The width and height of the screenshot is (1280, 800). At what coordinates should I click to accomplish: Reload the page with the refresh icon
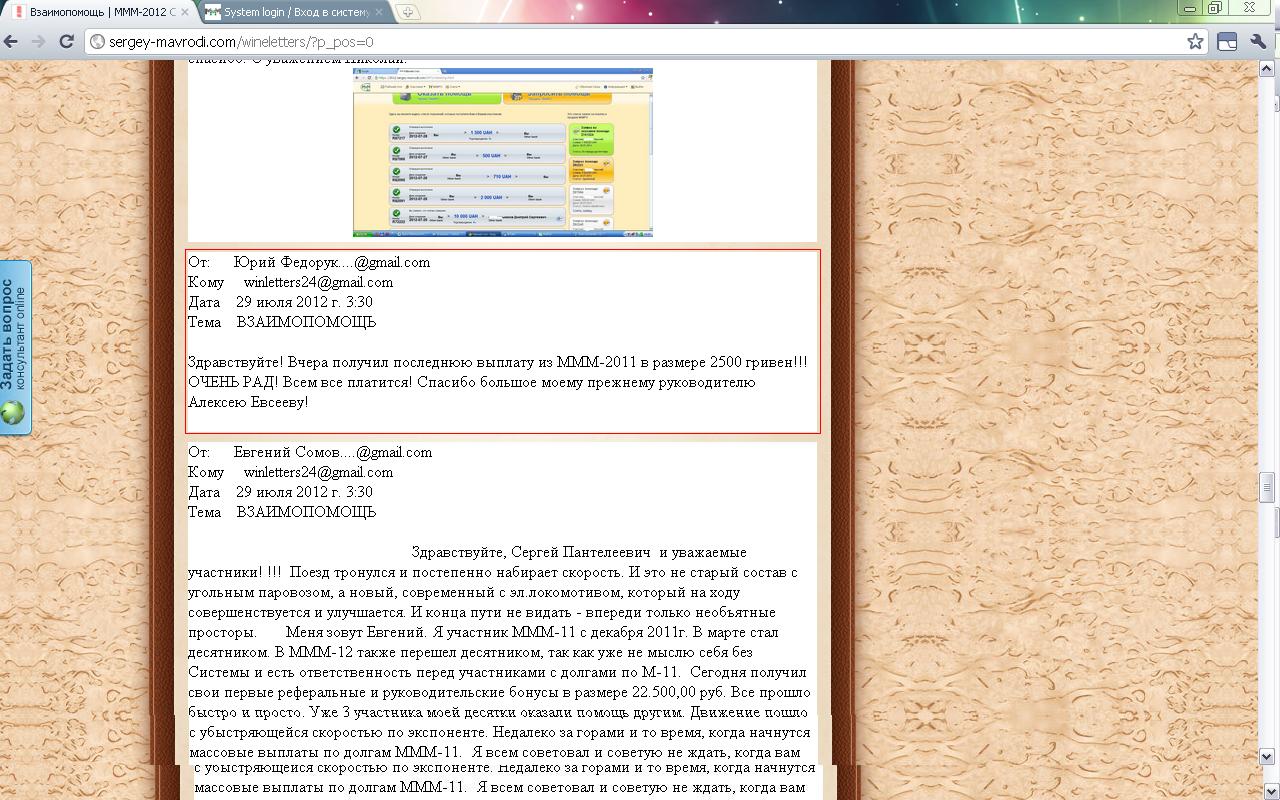(x=66, y=41)
